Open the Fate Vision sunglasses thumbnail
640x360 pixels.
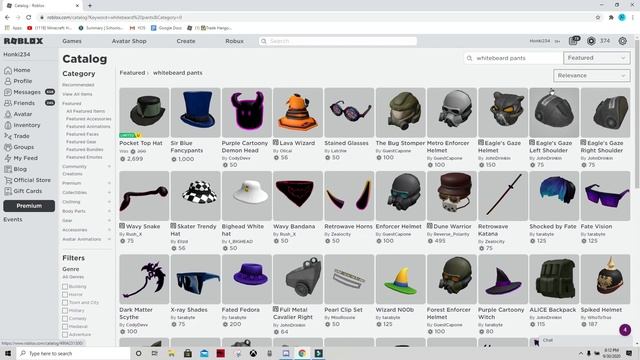tap(605, 196)
